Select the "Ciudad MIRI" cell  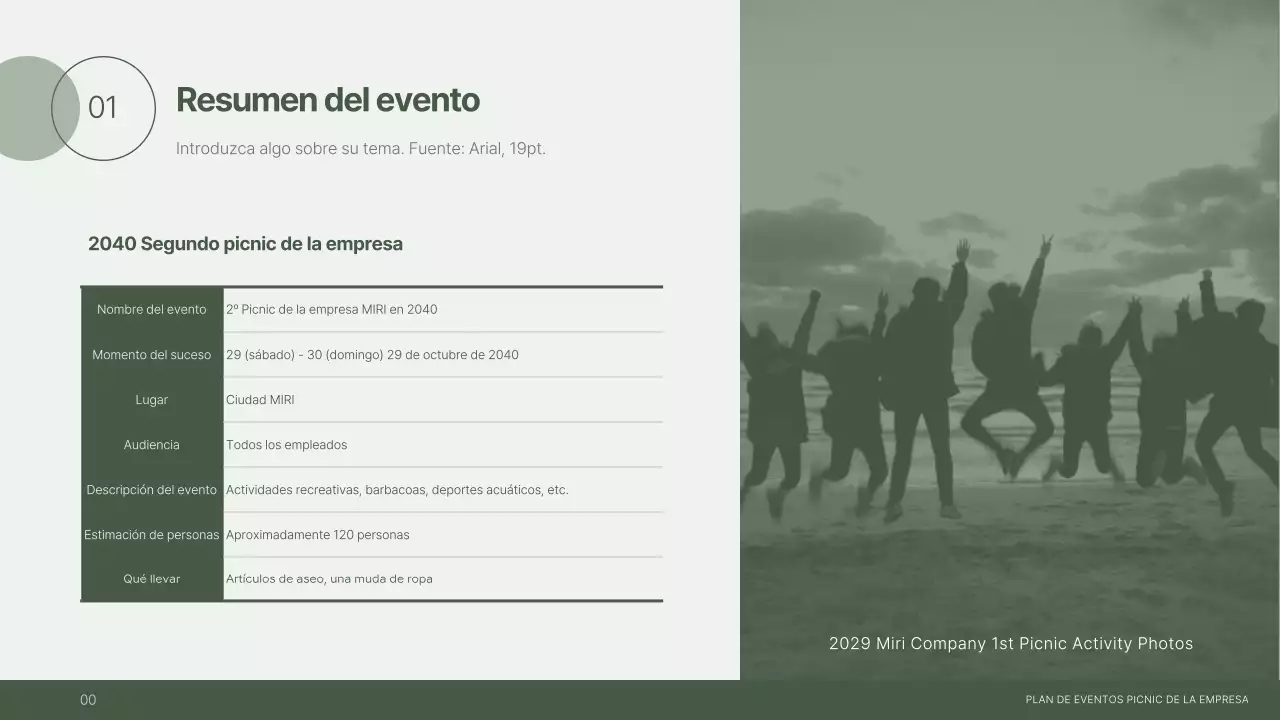coord(260,399)
